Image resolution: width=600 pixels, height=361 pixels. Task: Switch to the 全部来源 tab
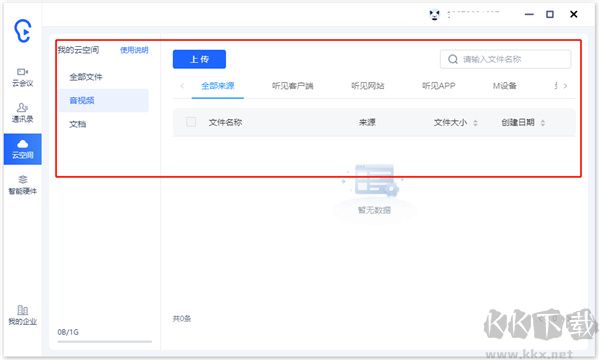(x=218, y=86)
